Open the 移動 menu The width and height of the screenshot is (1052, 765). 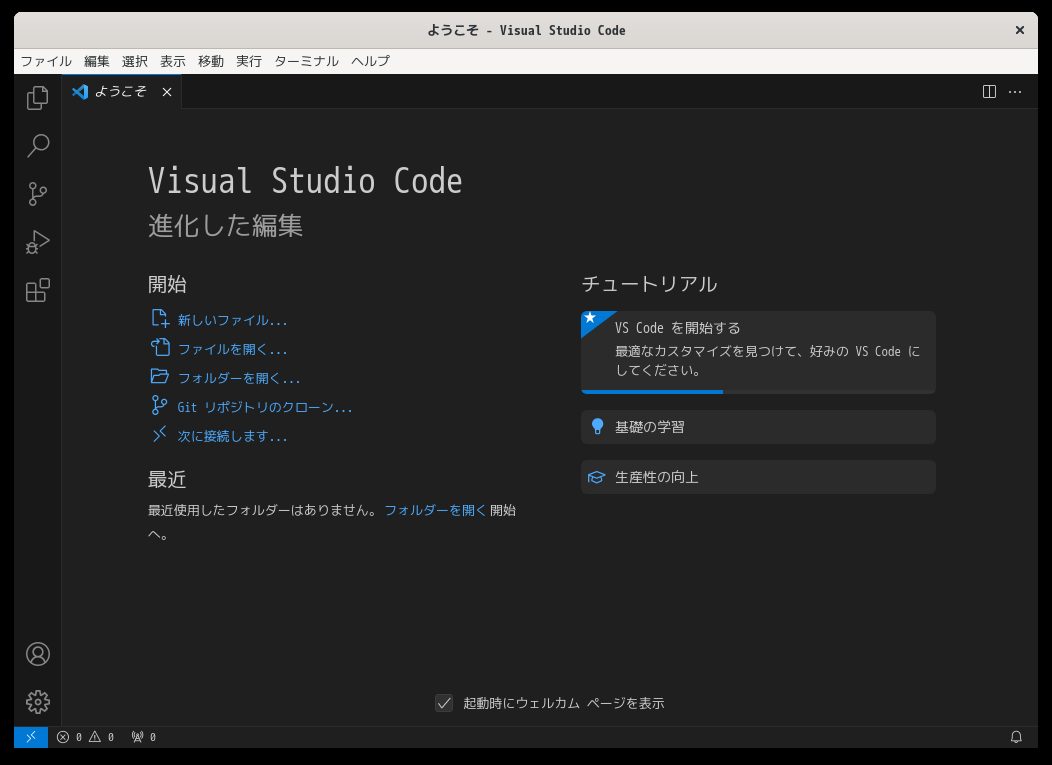[x=211, y=61]
